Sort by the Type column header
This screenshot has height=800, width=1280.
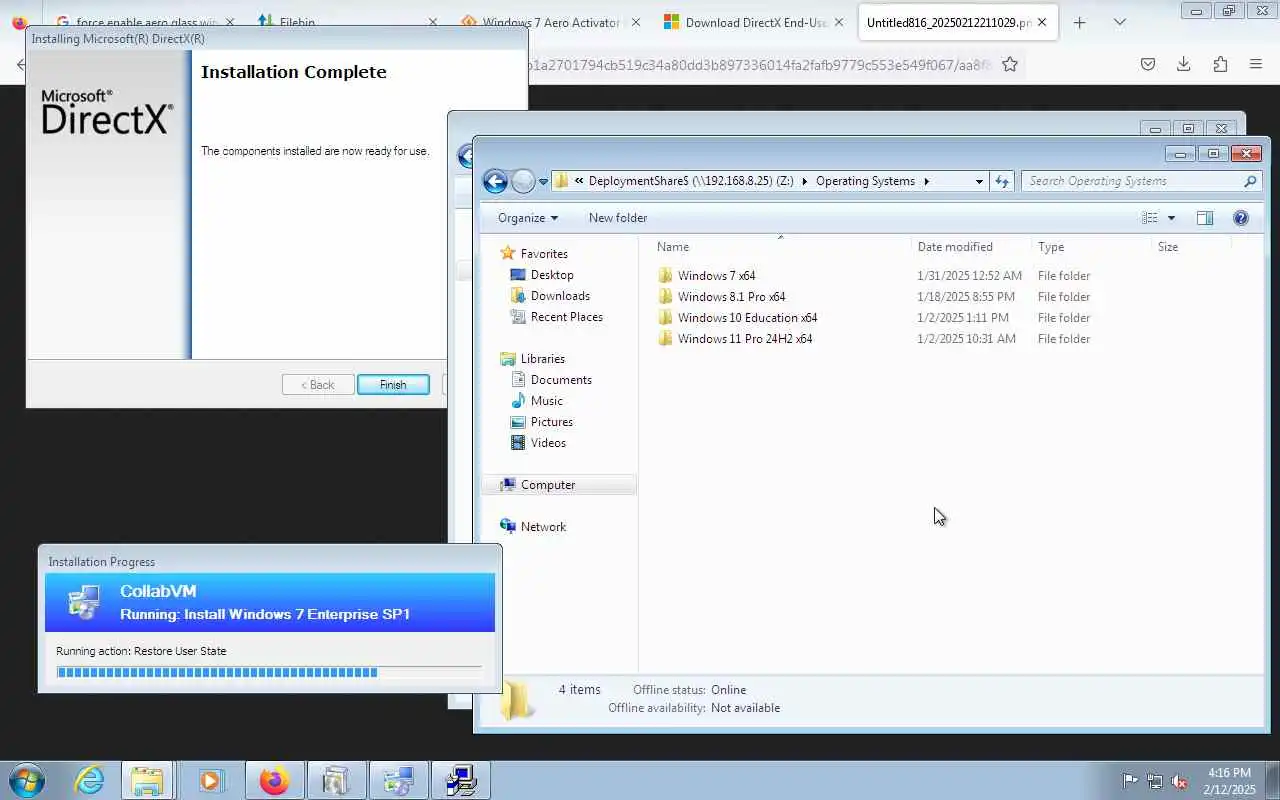[1051, 247]
